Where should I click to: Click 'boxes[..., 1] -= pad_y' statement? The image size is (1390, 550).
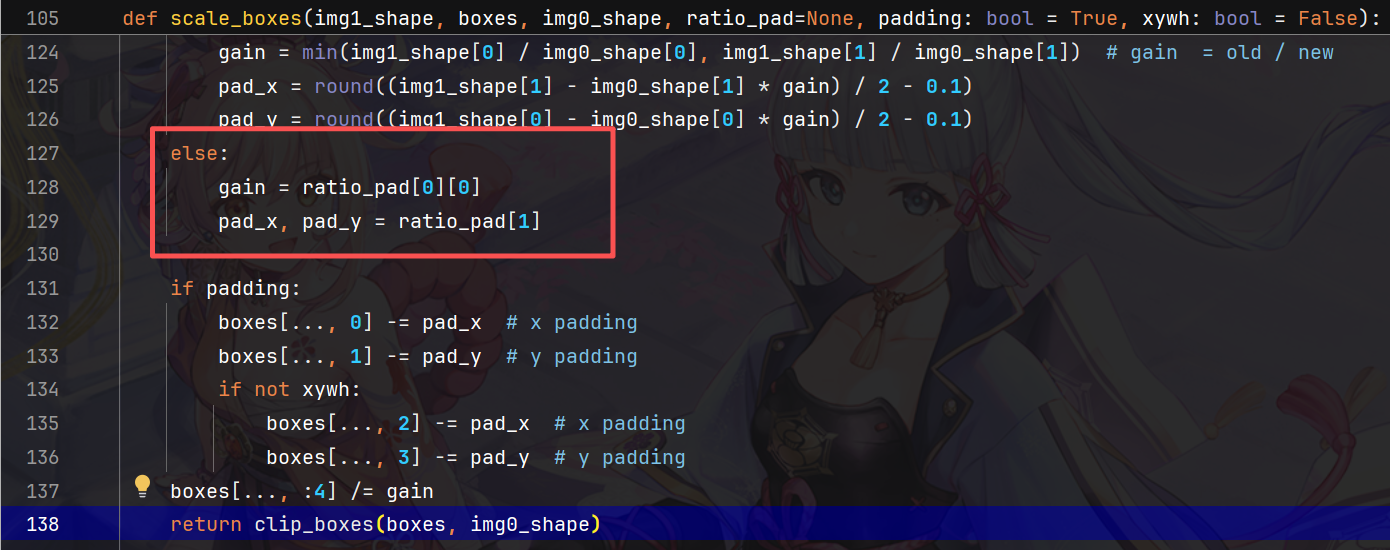[350, 356]
